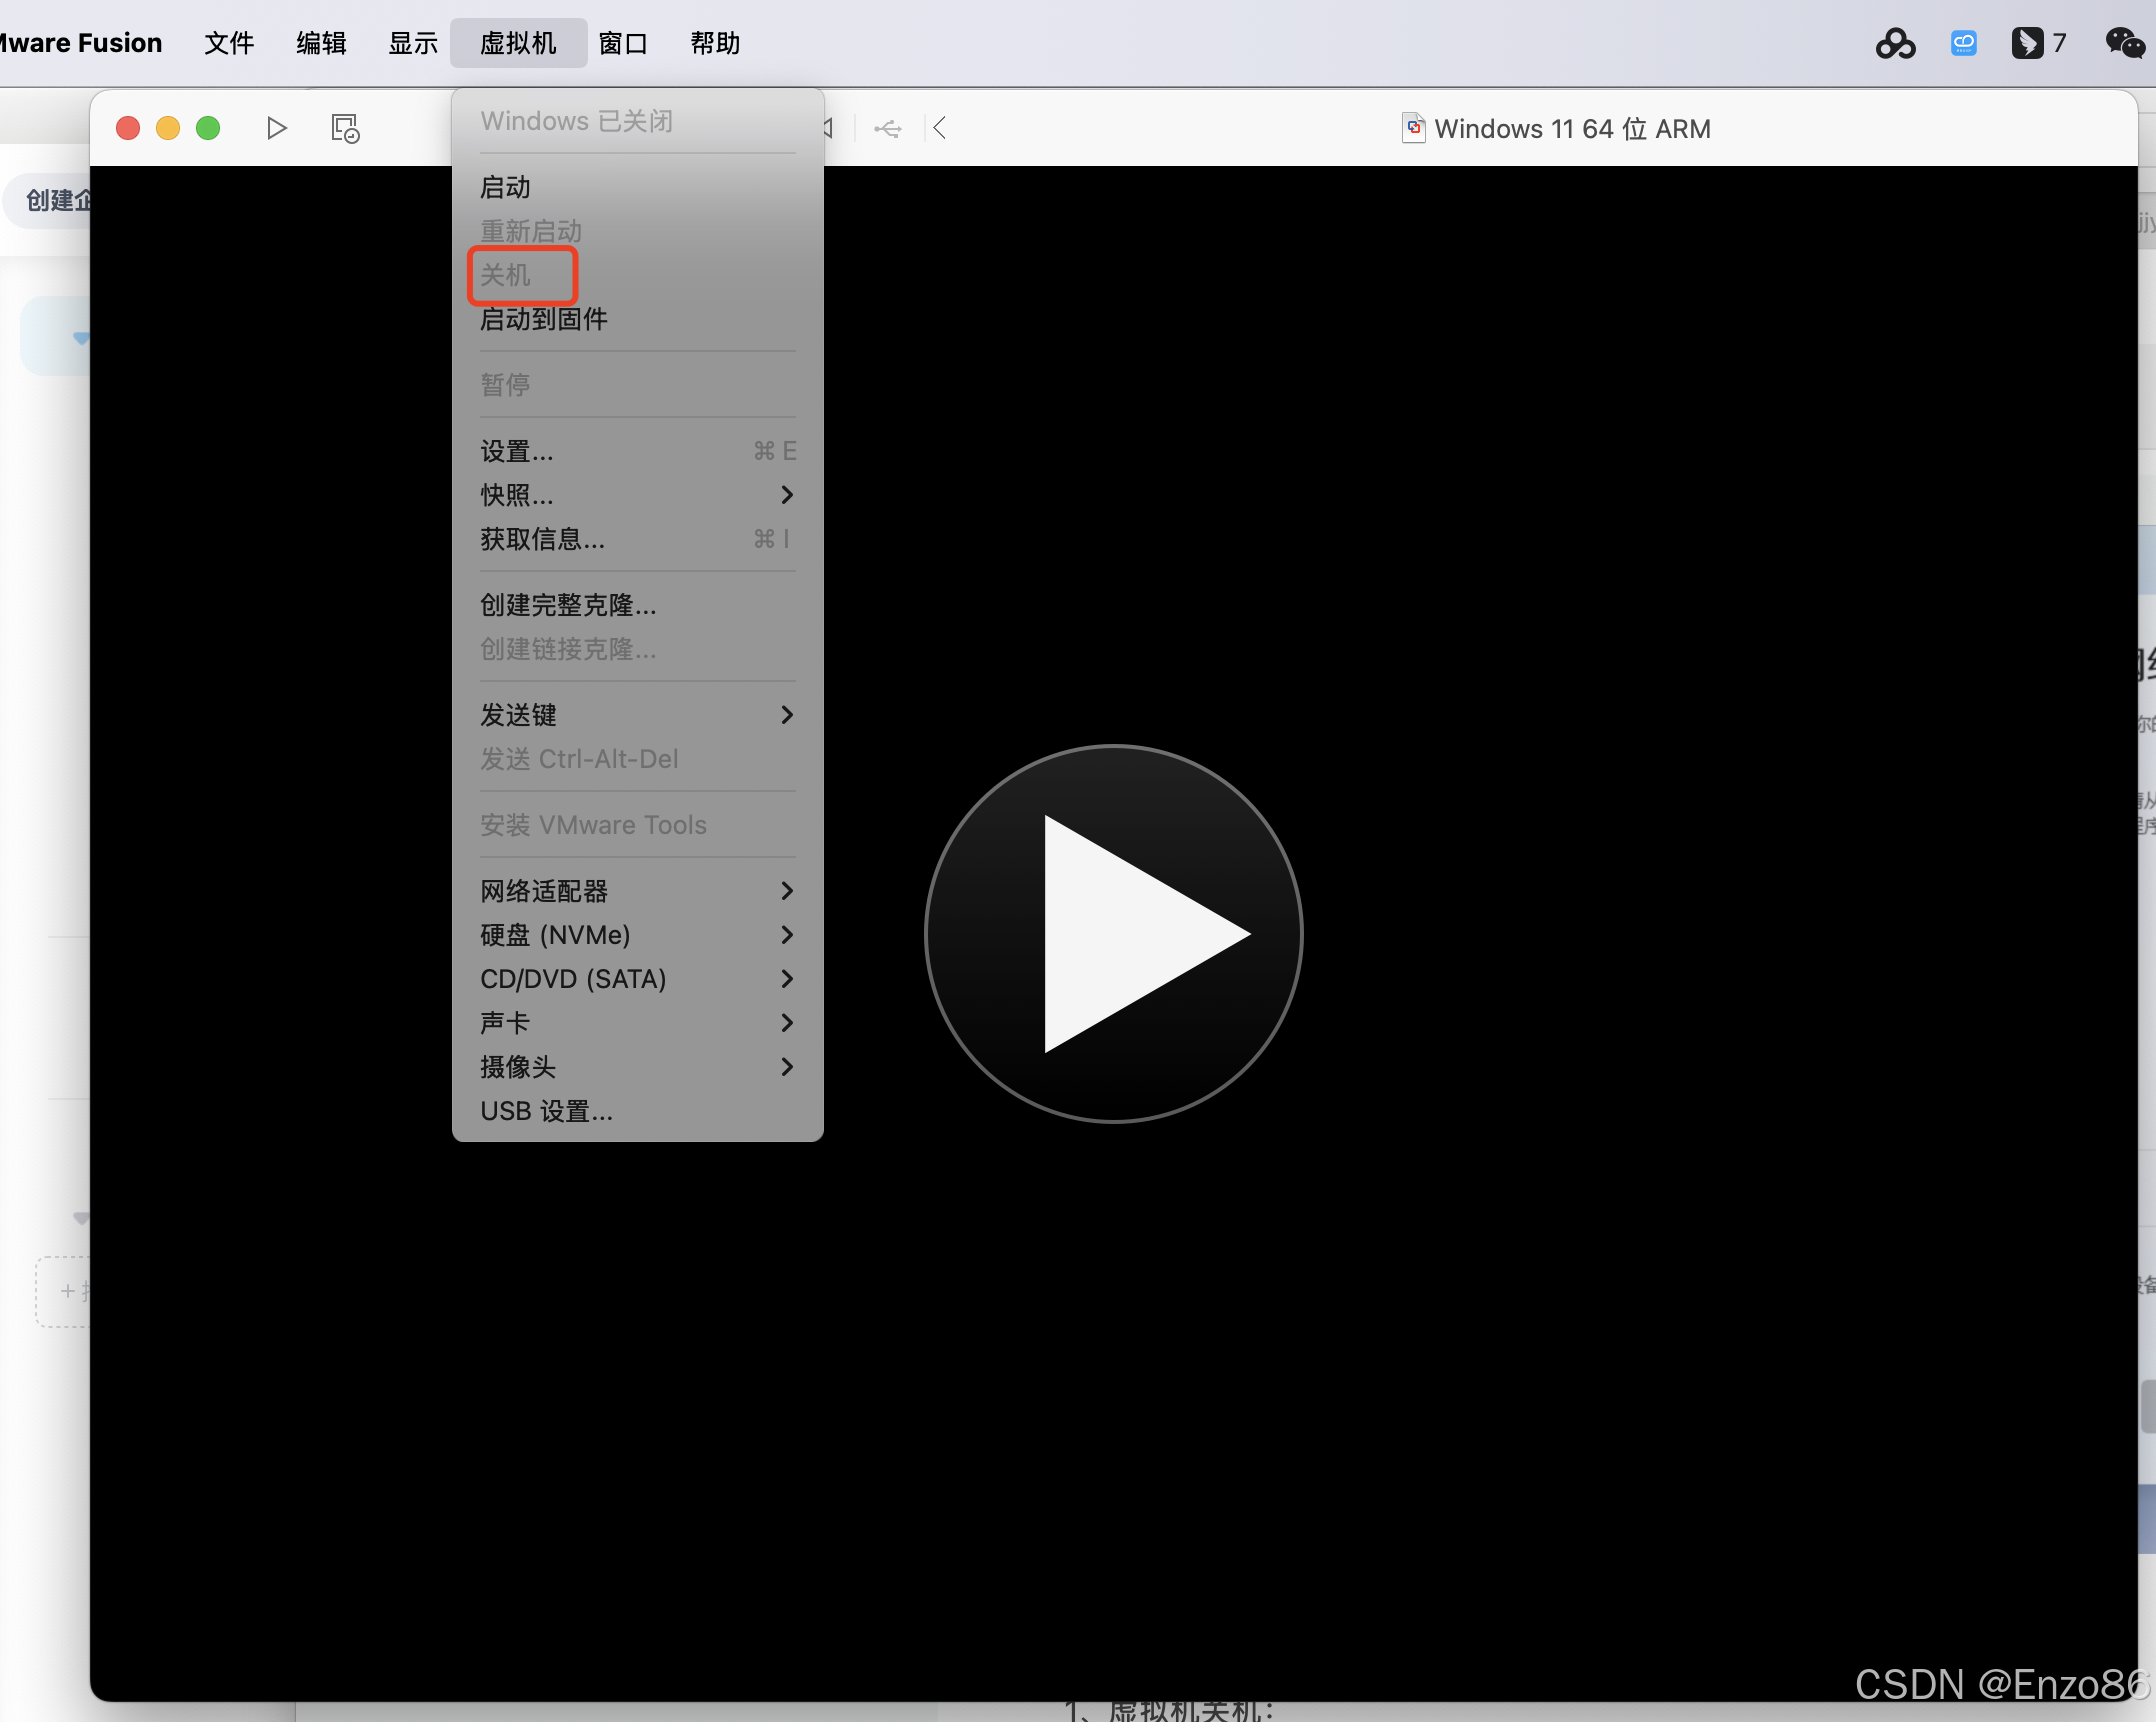Open the WeChat menu bar icon
The height and width of the screenshot is (1722, 2156).
[x=2124, y=43]
